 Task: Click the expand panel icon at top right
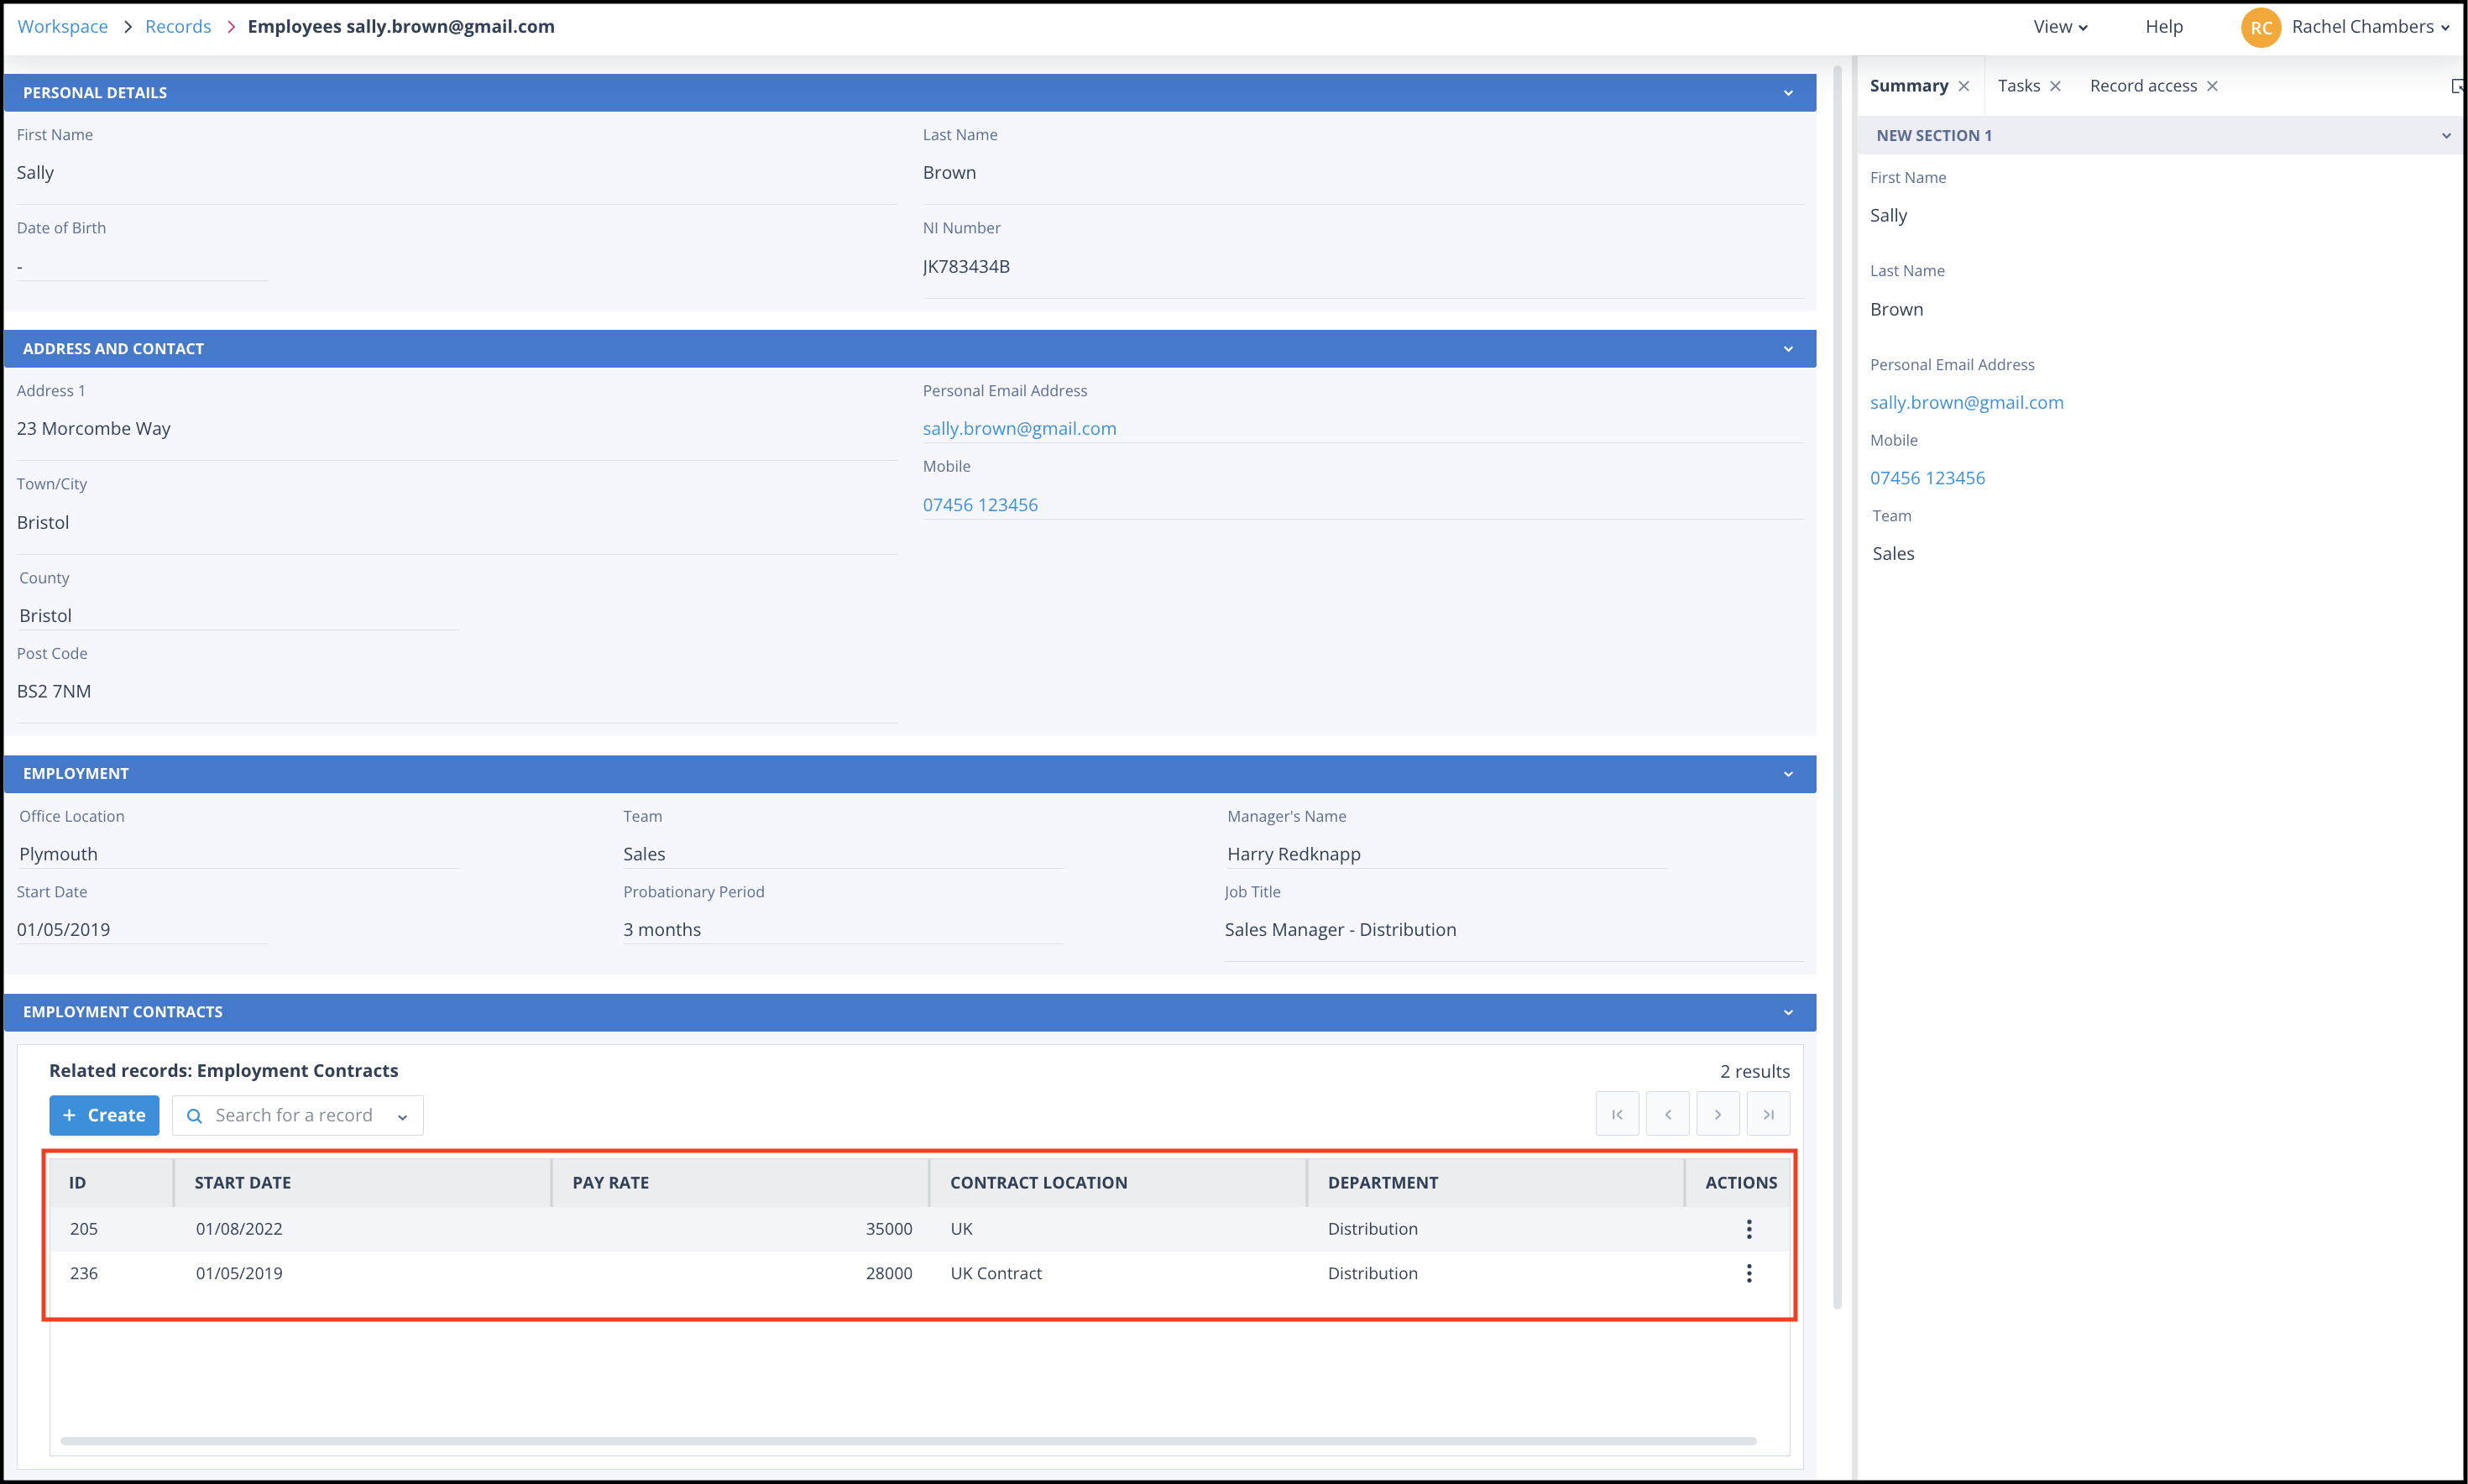(x=2457, y=86)
